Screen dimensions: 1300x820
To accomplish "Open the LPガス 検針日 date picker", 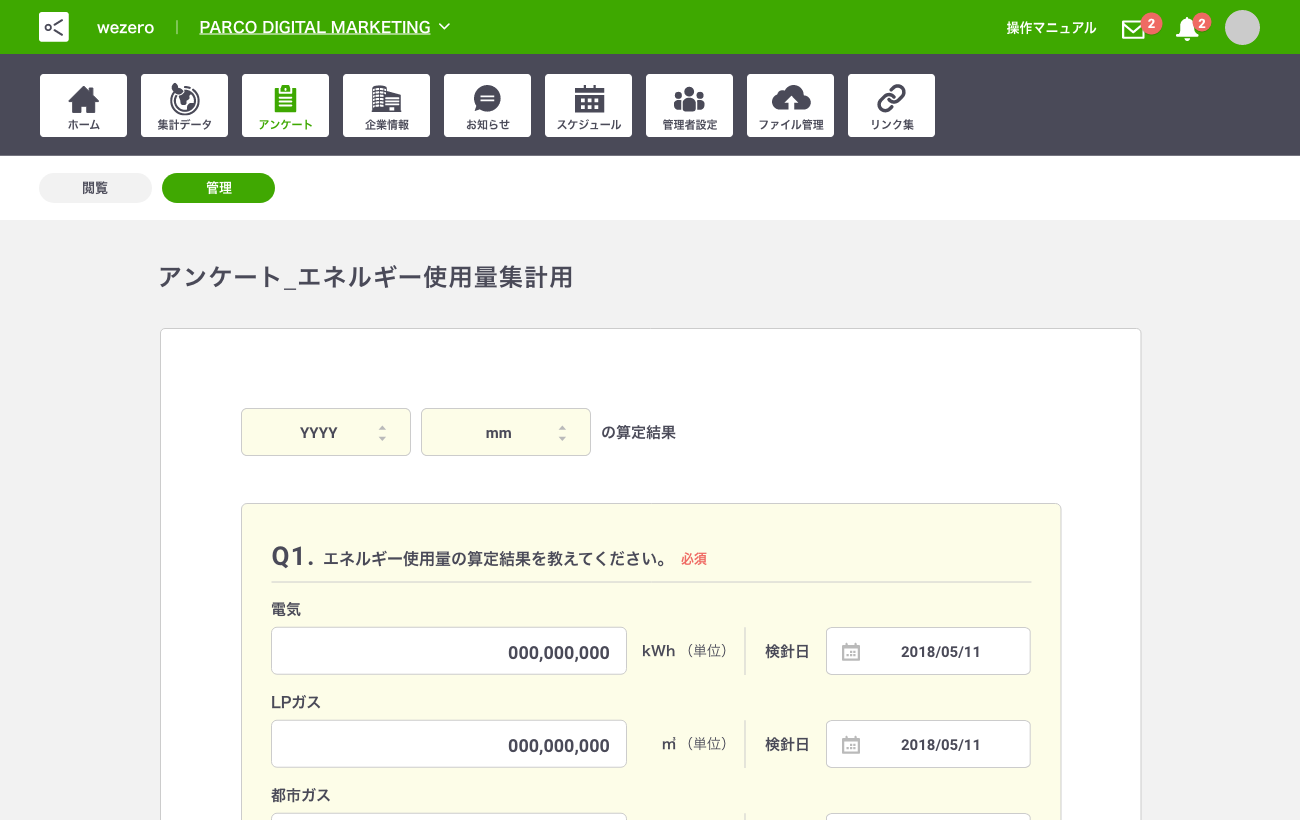I will 928,744.
